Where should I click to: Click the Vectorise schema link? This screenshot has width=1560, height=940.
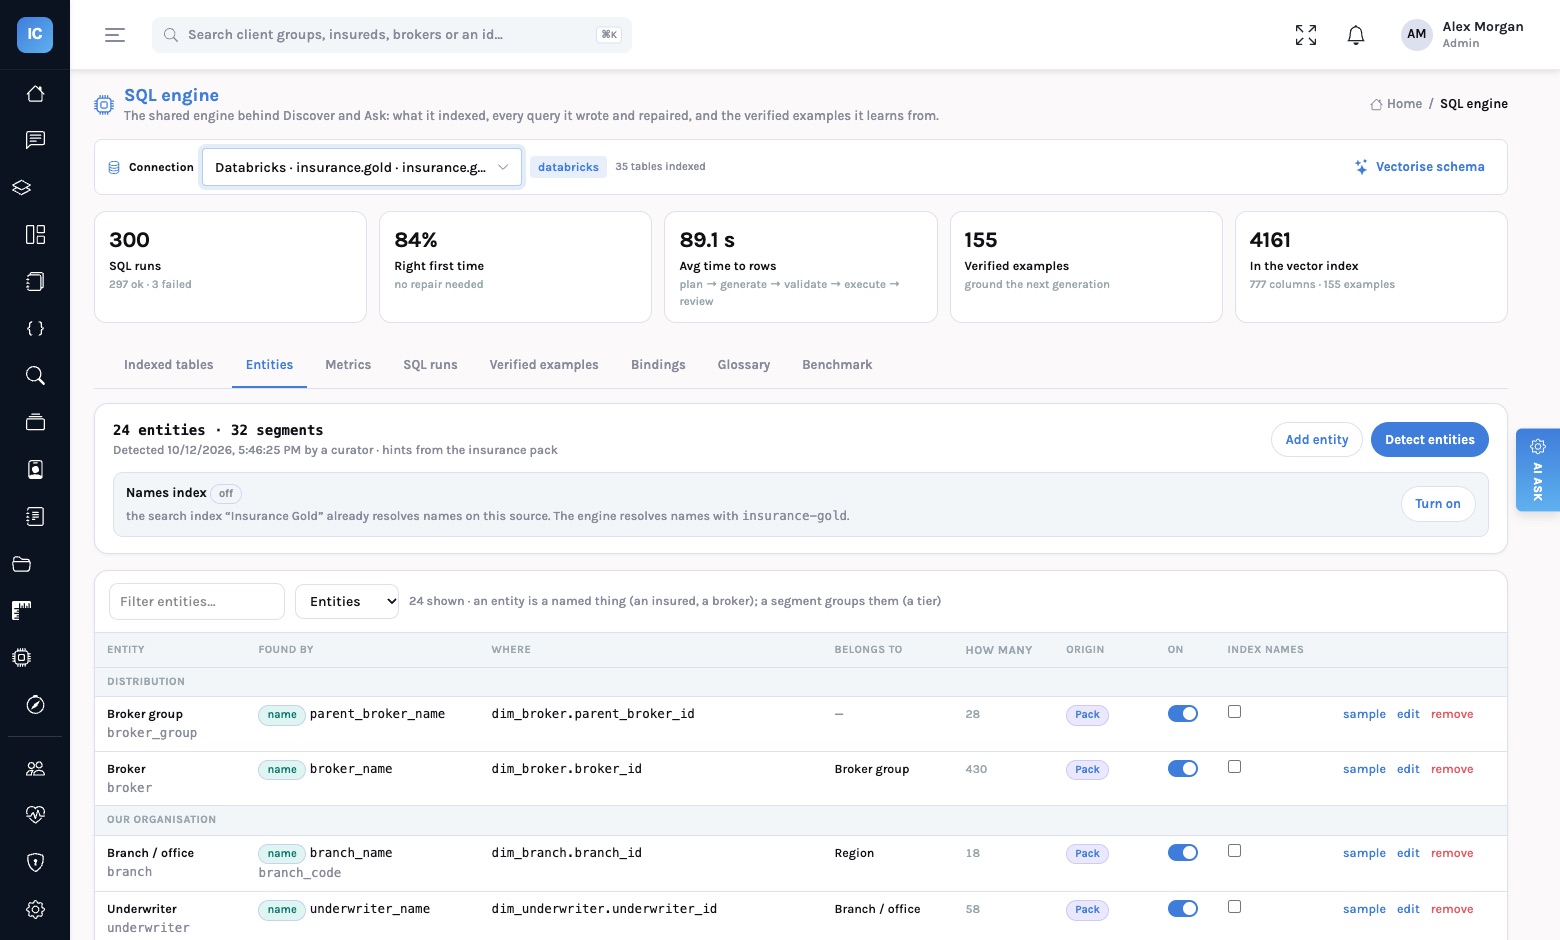click(x=1420, y=167)
